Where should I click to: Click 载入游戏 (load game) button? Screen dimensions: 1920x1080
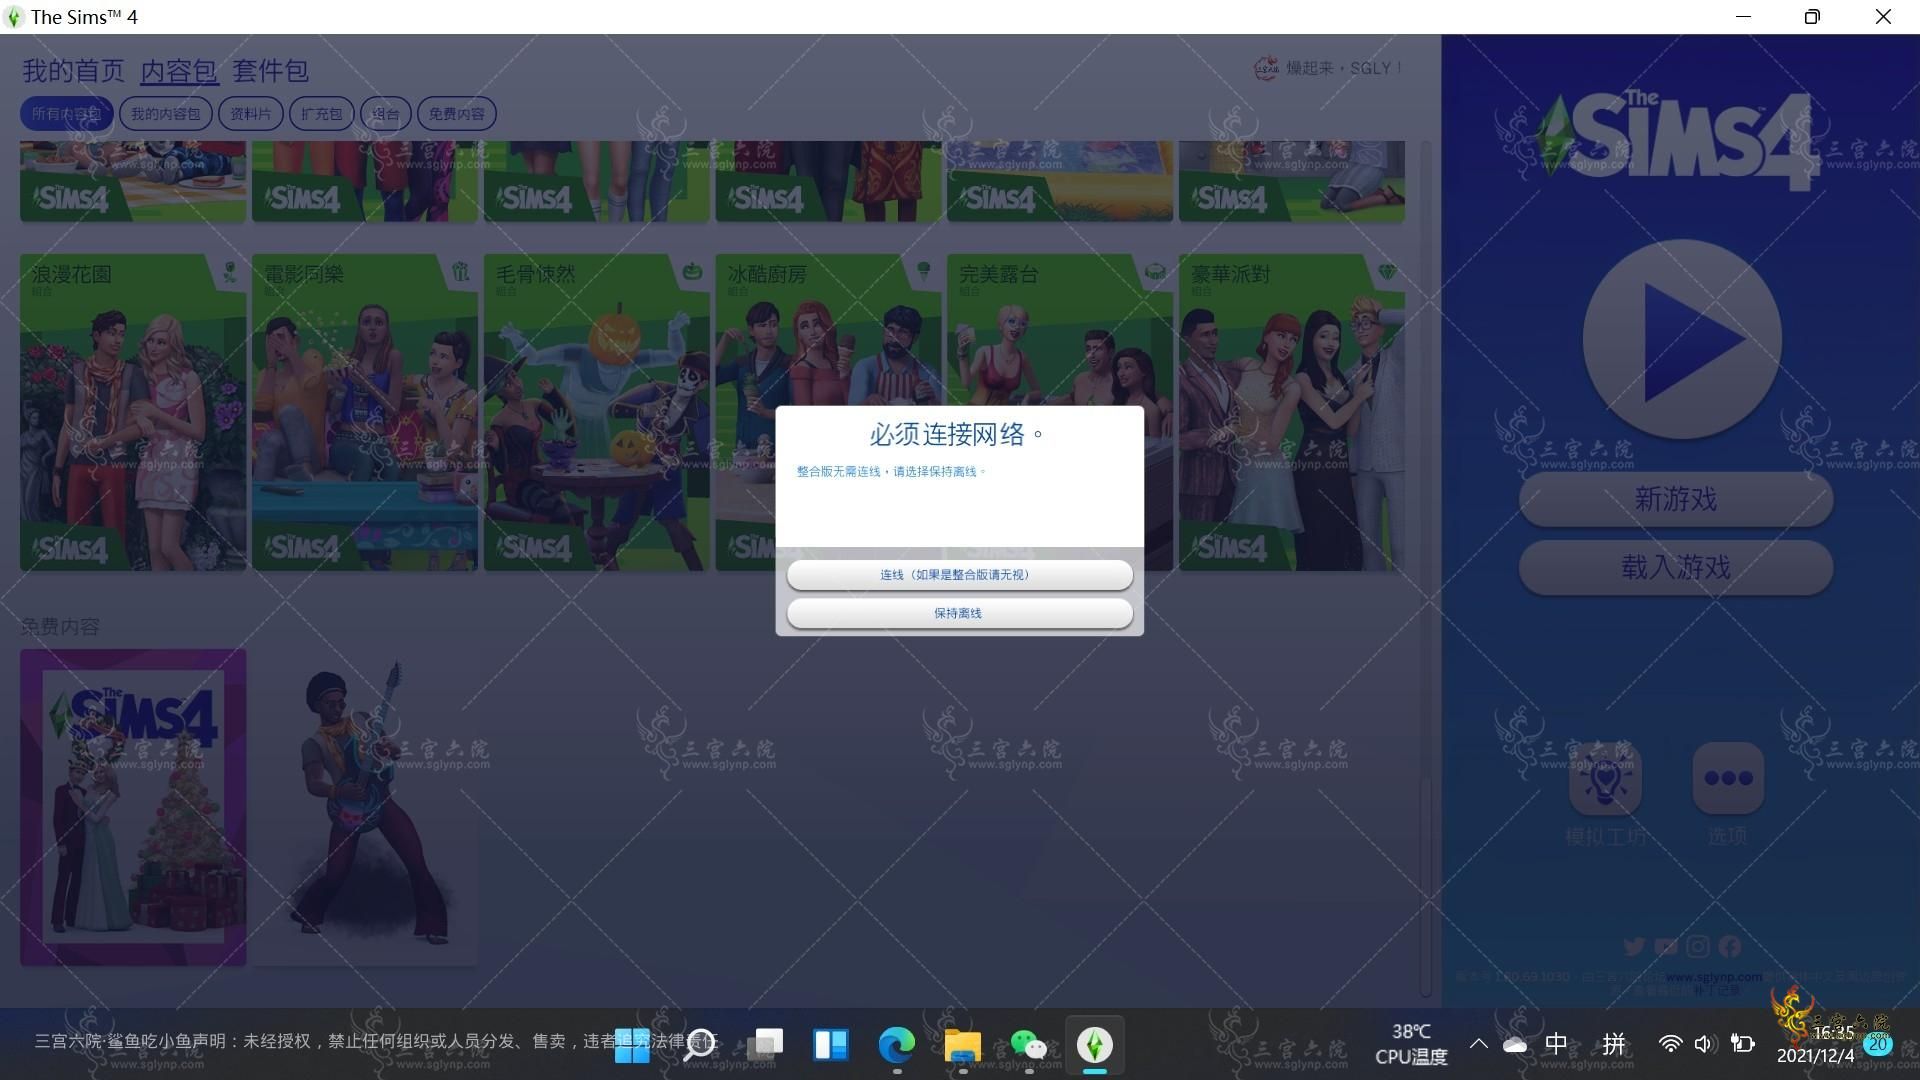[x=1676, y=568]
